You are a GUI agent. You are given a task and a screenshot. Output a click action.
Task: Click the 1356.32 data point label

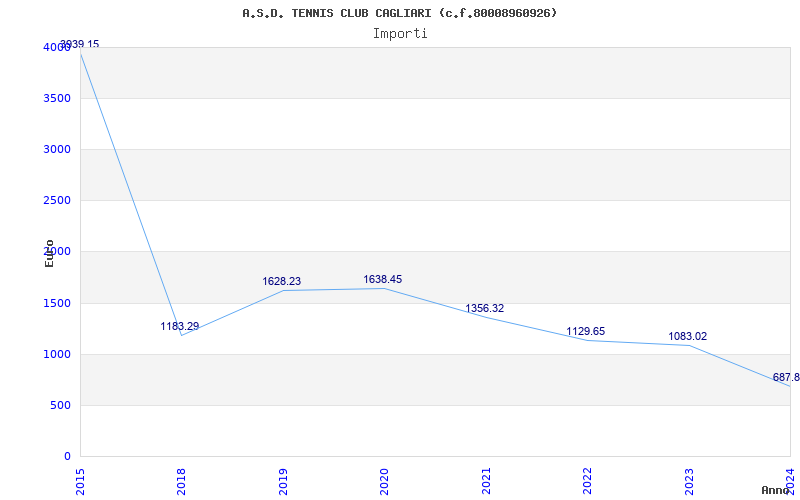pyautogui.click(x=485, y=309)
